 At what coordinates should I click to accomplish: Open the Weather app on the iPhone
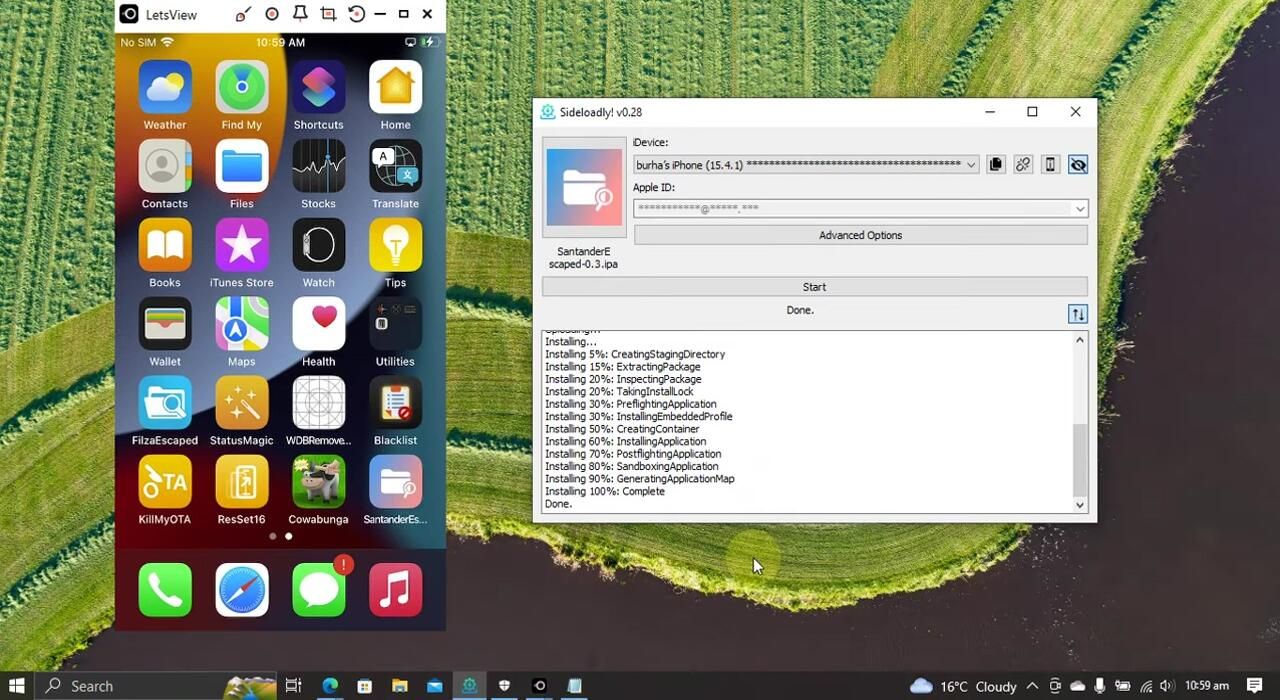[x=165, y=88]
